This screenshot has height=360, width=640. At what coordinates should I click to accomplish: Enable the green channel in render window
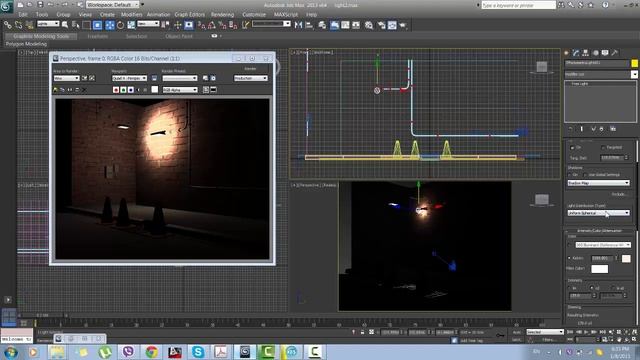coord(123,89)
